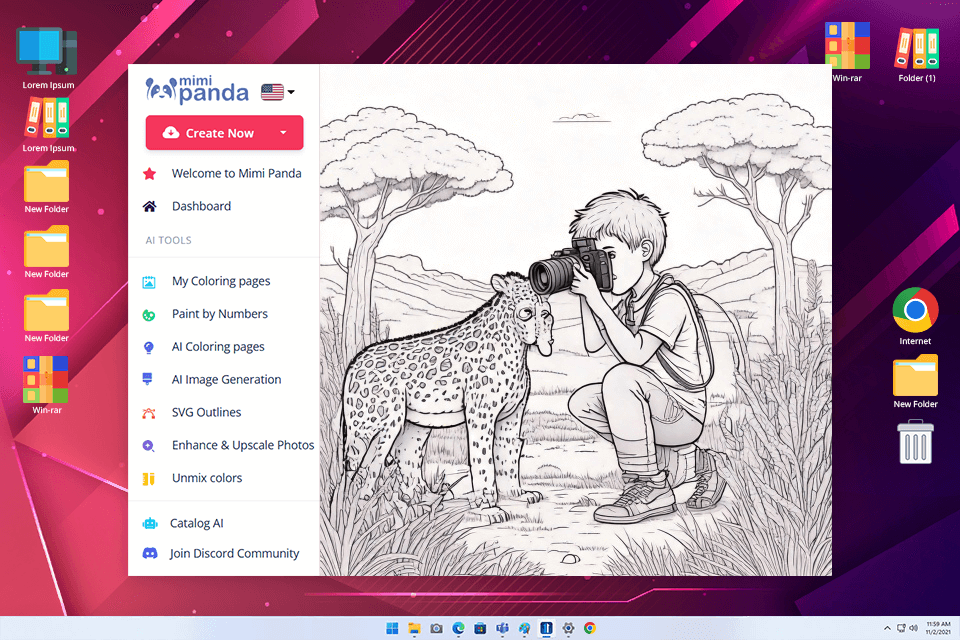Open Settings gear in the taskbar
The image size is (960, 640).
(x=568, y=628)
